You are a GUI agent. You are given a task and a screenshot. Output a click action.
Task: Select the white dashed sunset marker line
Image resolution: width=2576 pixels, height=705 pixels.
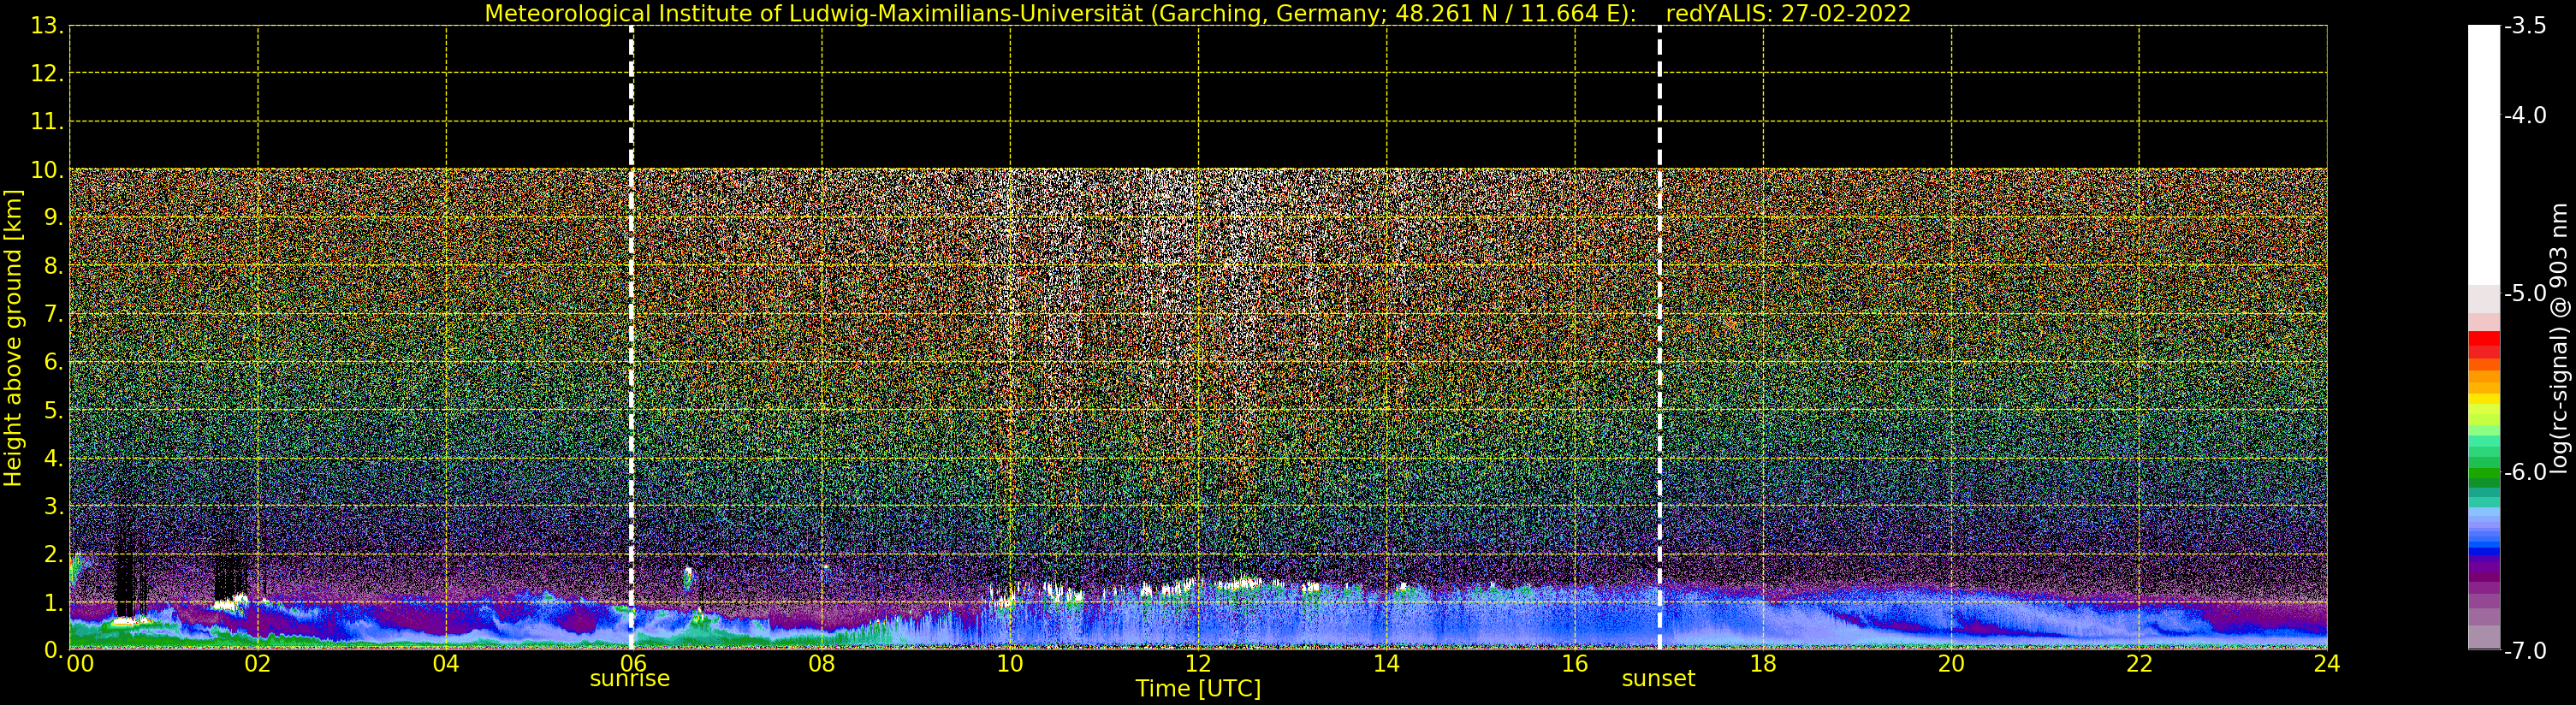(1660, 337)
